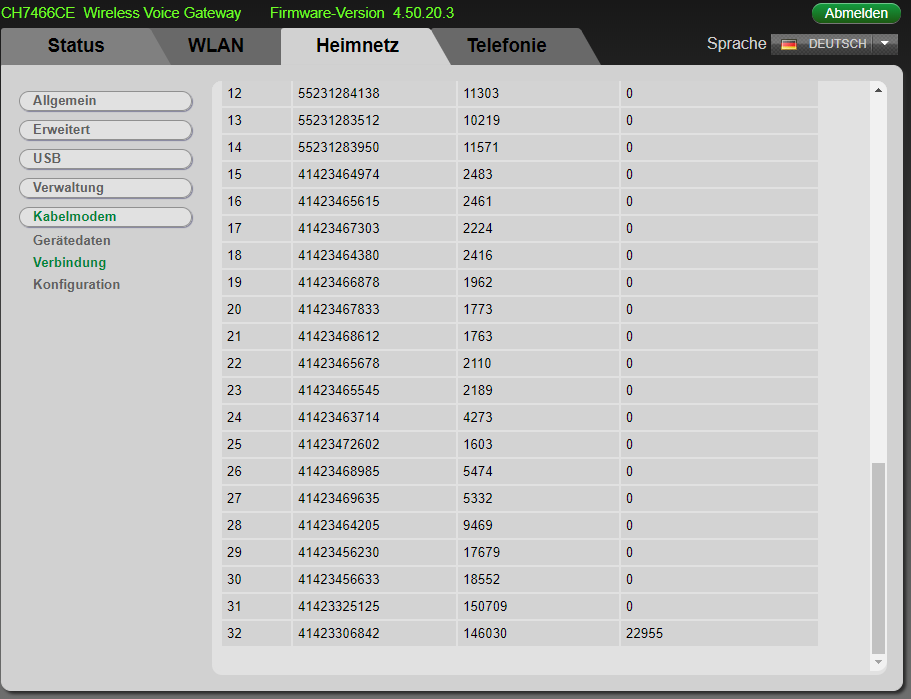Click the Abmelden logout button

tap(855, 13)
